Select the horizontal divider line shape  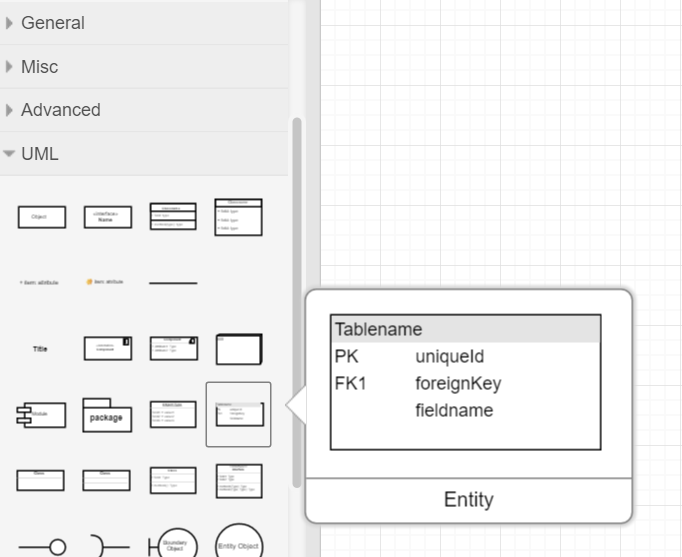[173, 283]
